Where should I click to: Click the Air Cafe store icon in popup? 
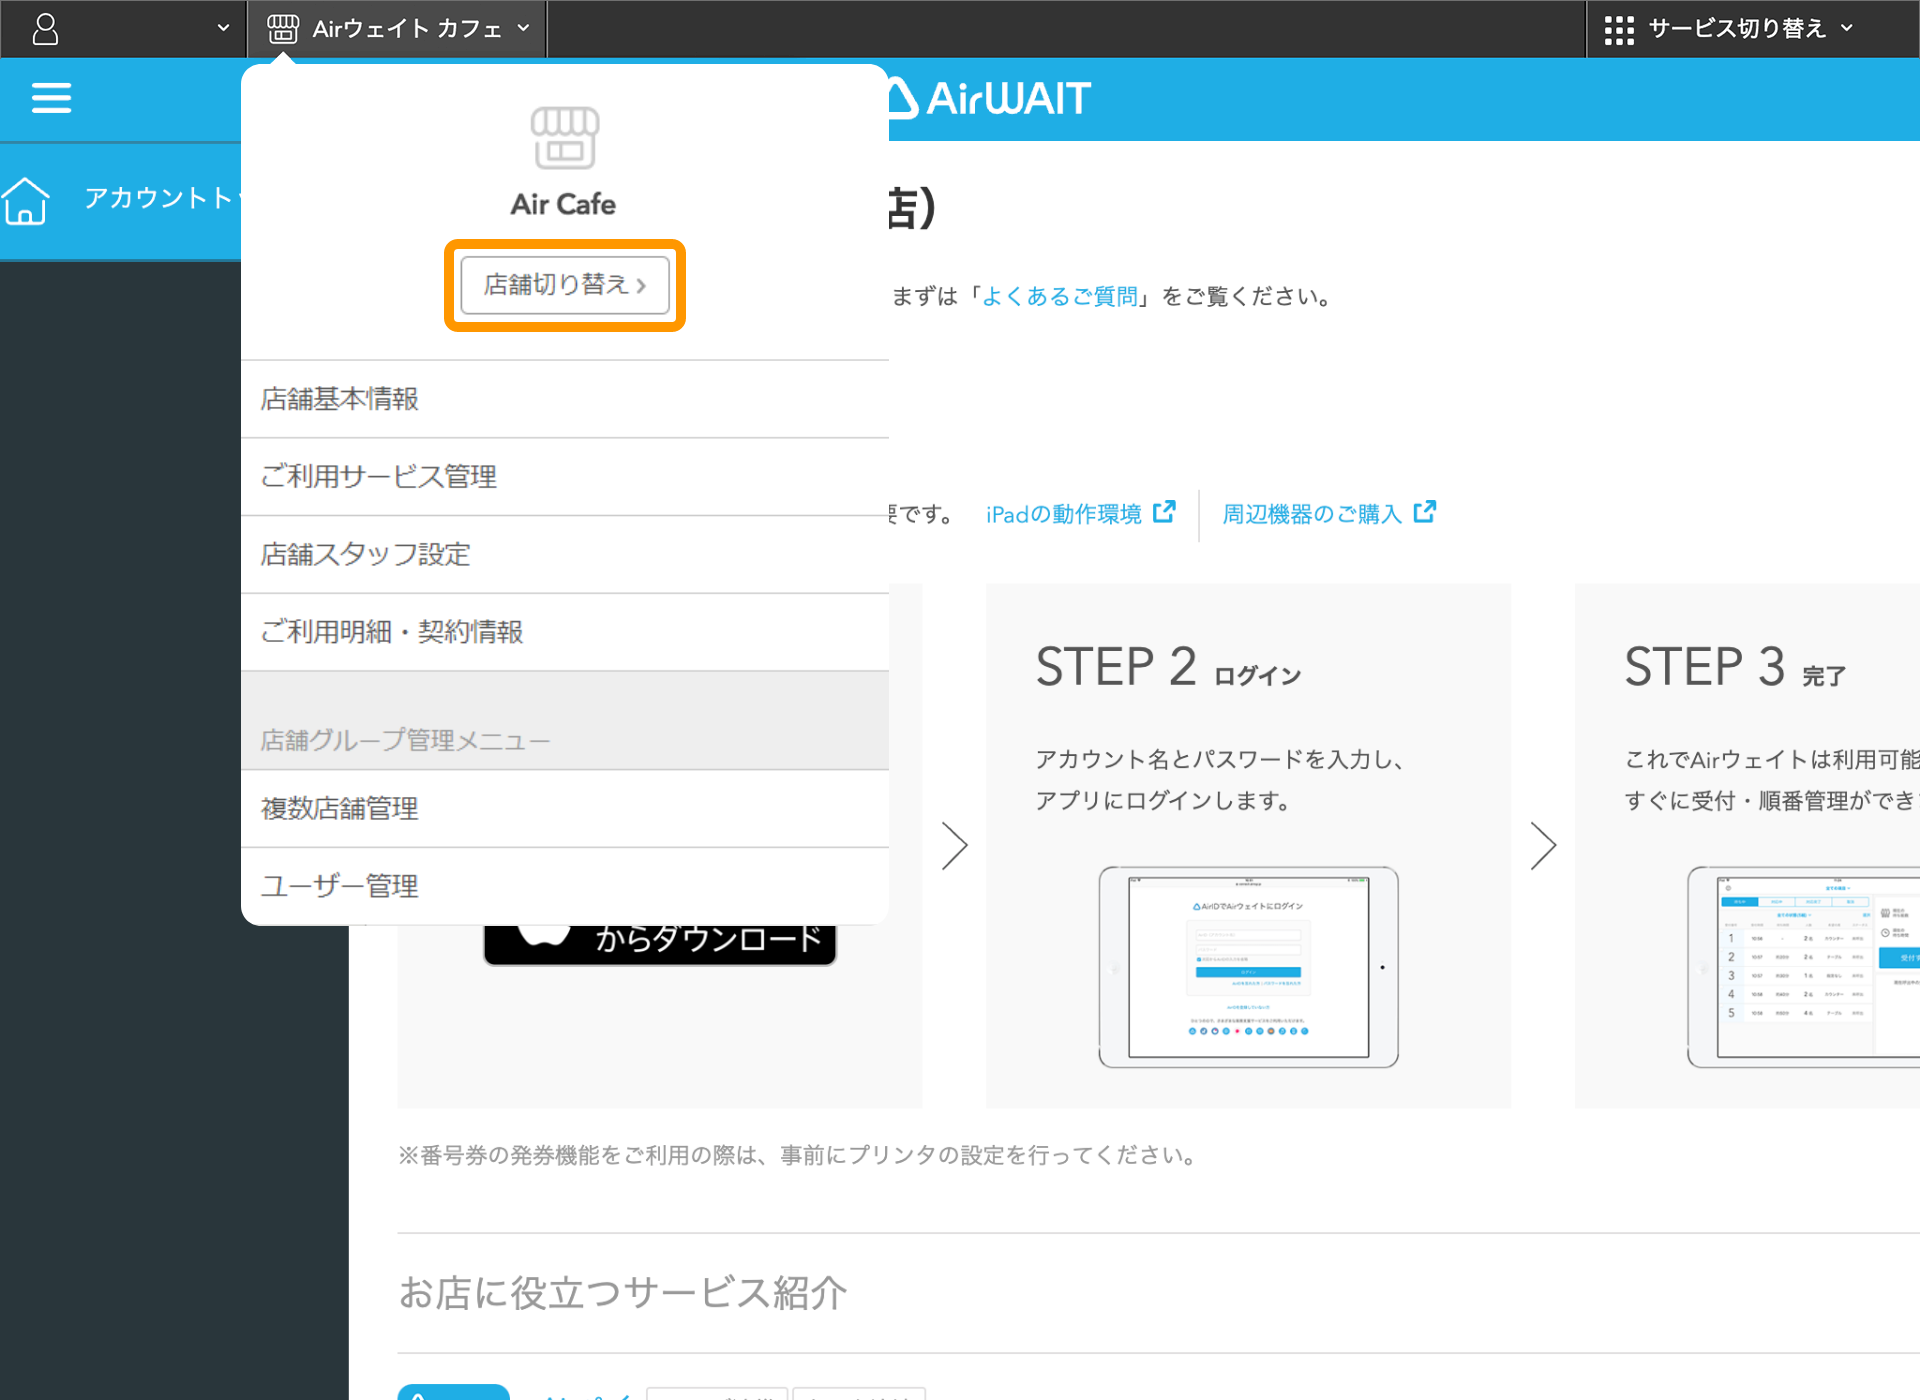click(x=565, y=138)
